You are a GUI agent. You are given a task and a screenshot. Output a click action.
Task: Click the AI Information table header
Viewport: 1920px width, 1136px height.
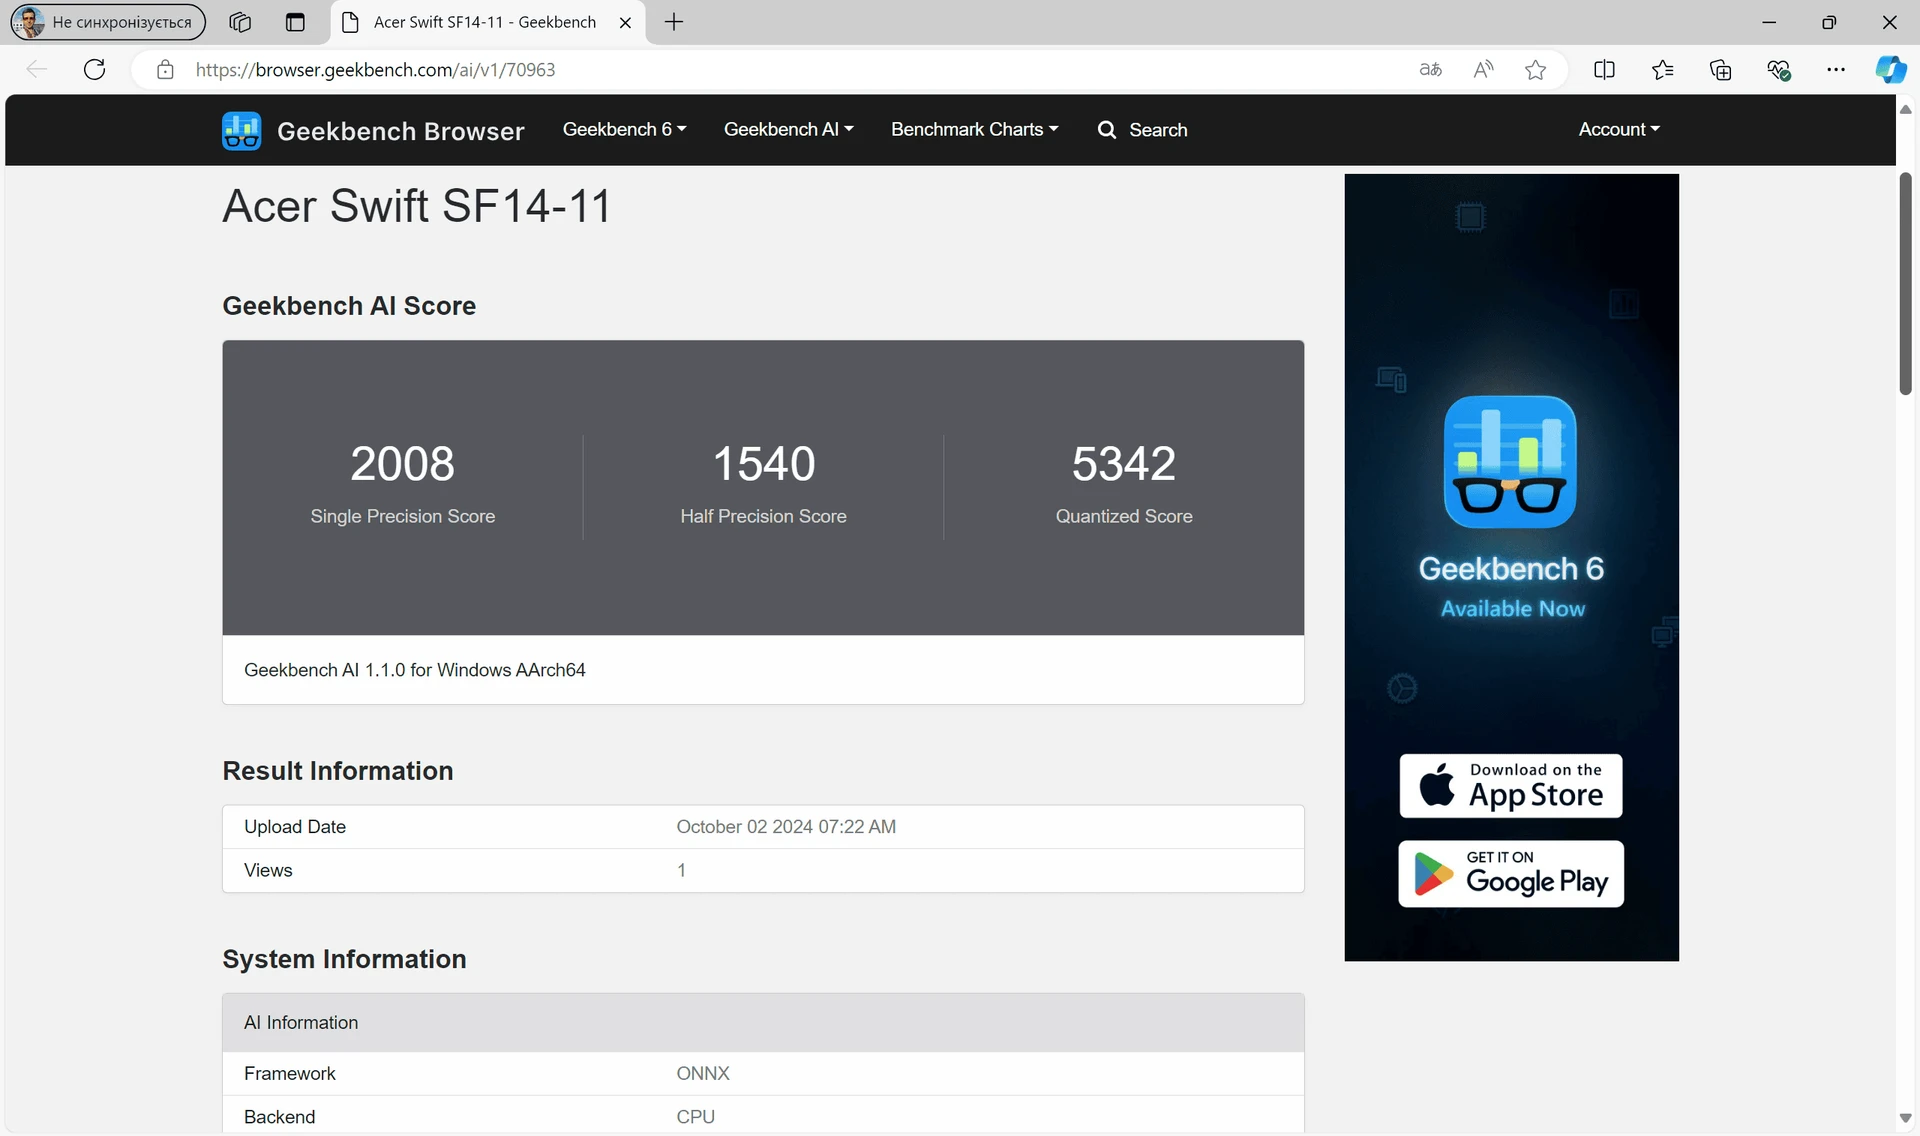[763, 1022]
